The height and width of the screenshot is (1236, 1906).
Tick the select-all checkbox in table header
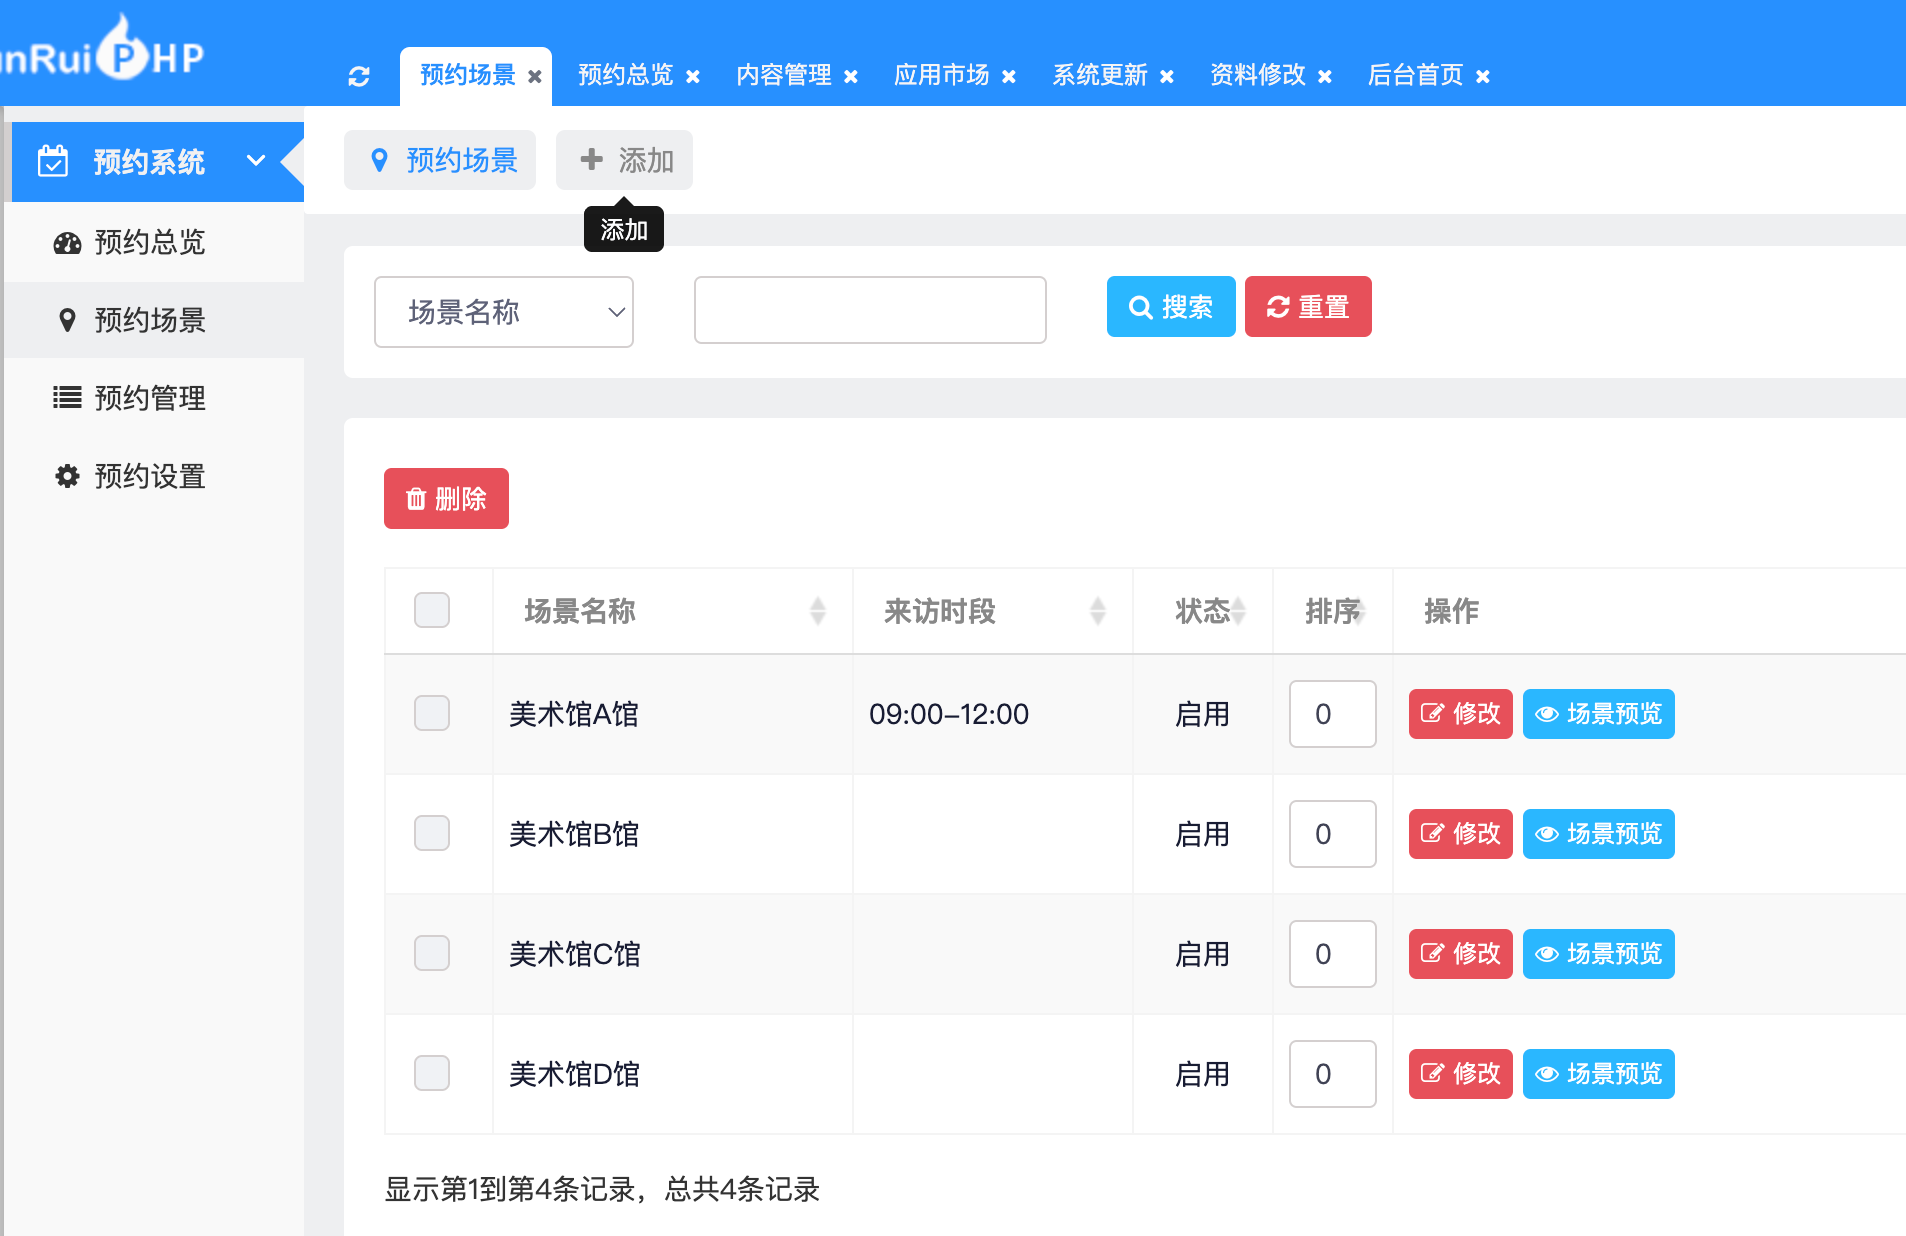pyautogui.click(x=432, y=610)
